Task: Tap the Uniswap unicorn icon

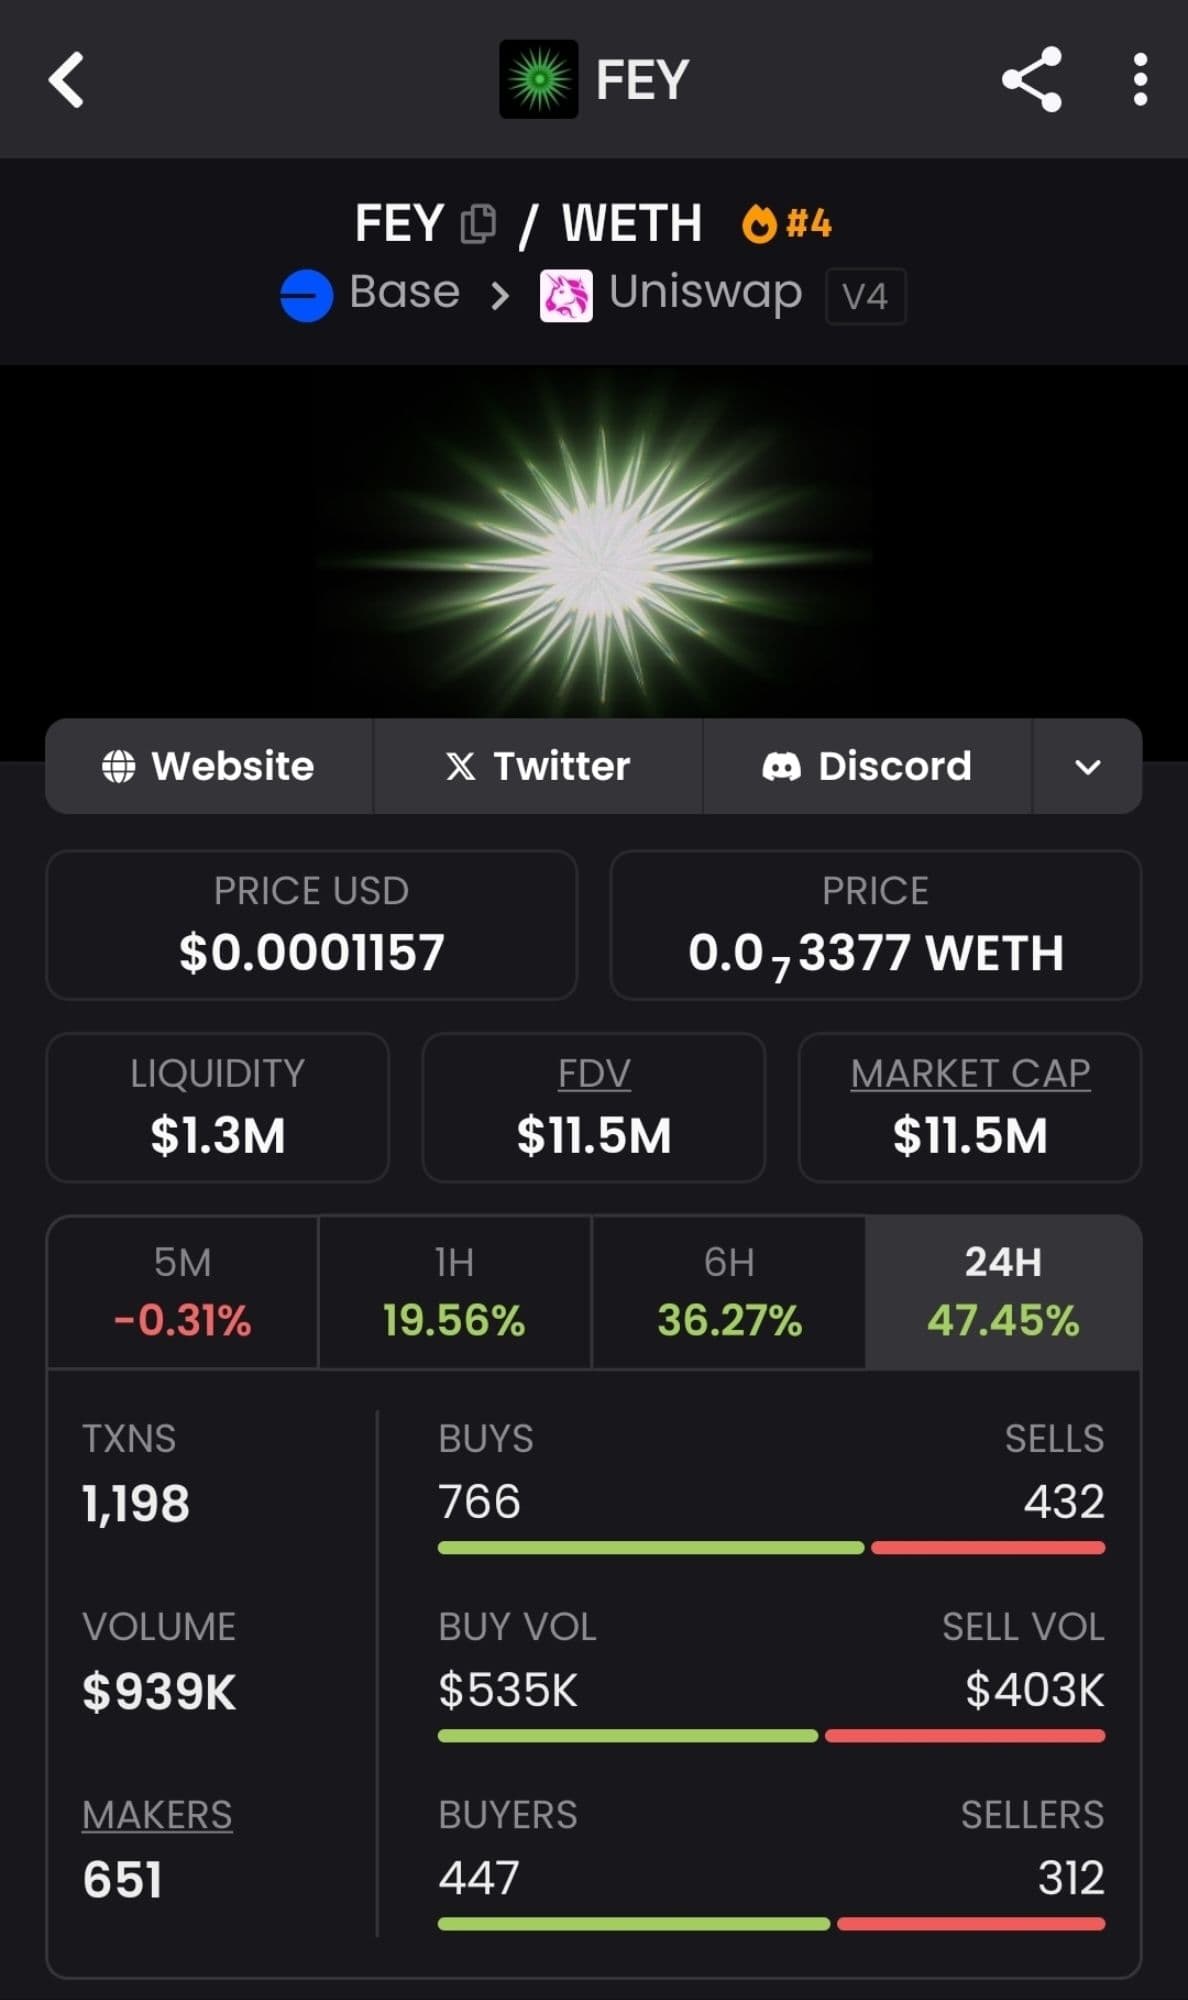Action: (x=566, y=296)
